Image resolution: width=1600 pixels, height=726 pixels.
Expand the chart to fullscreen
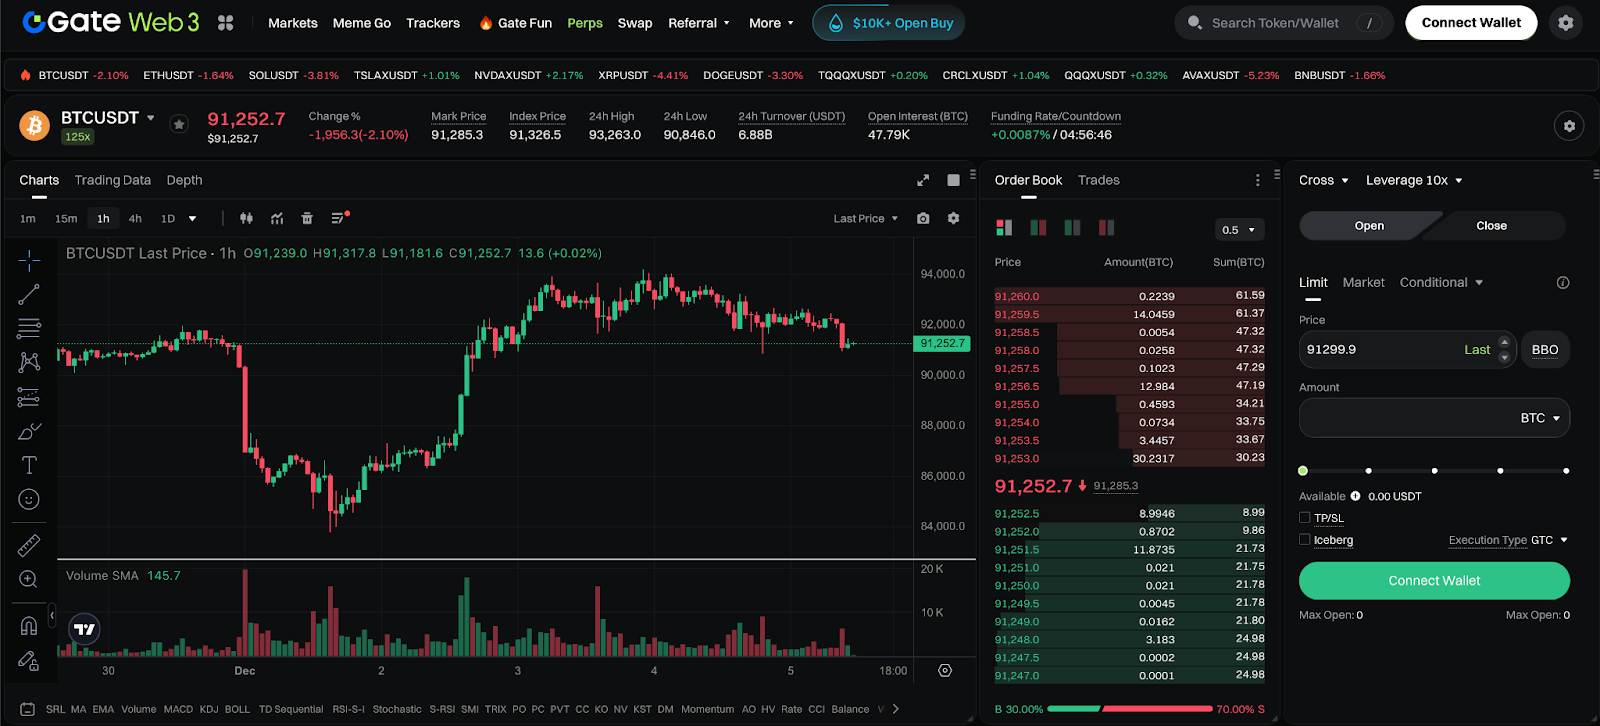tap(923, 180)
